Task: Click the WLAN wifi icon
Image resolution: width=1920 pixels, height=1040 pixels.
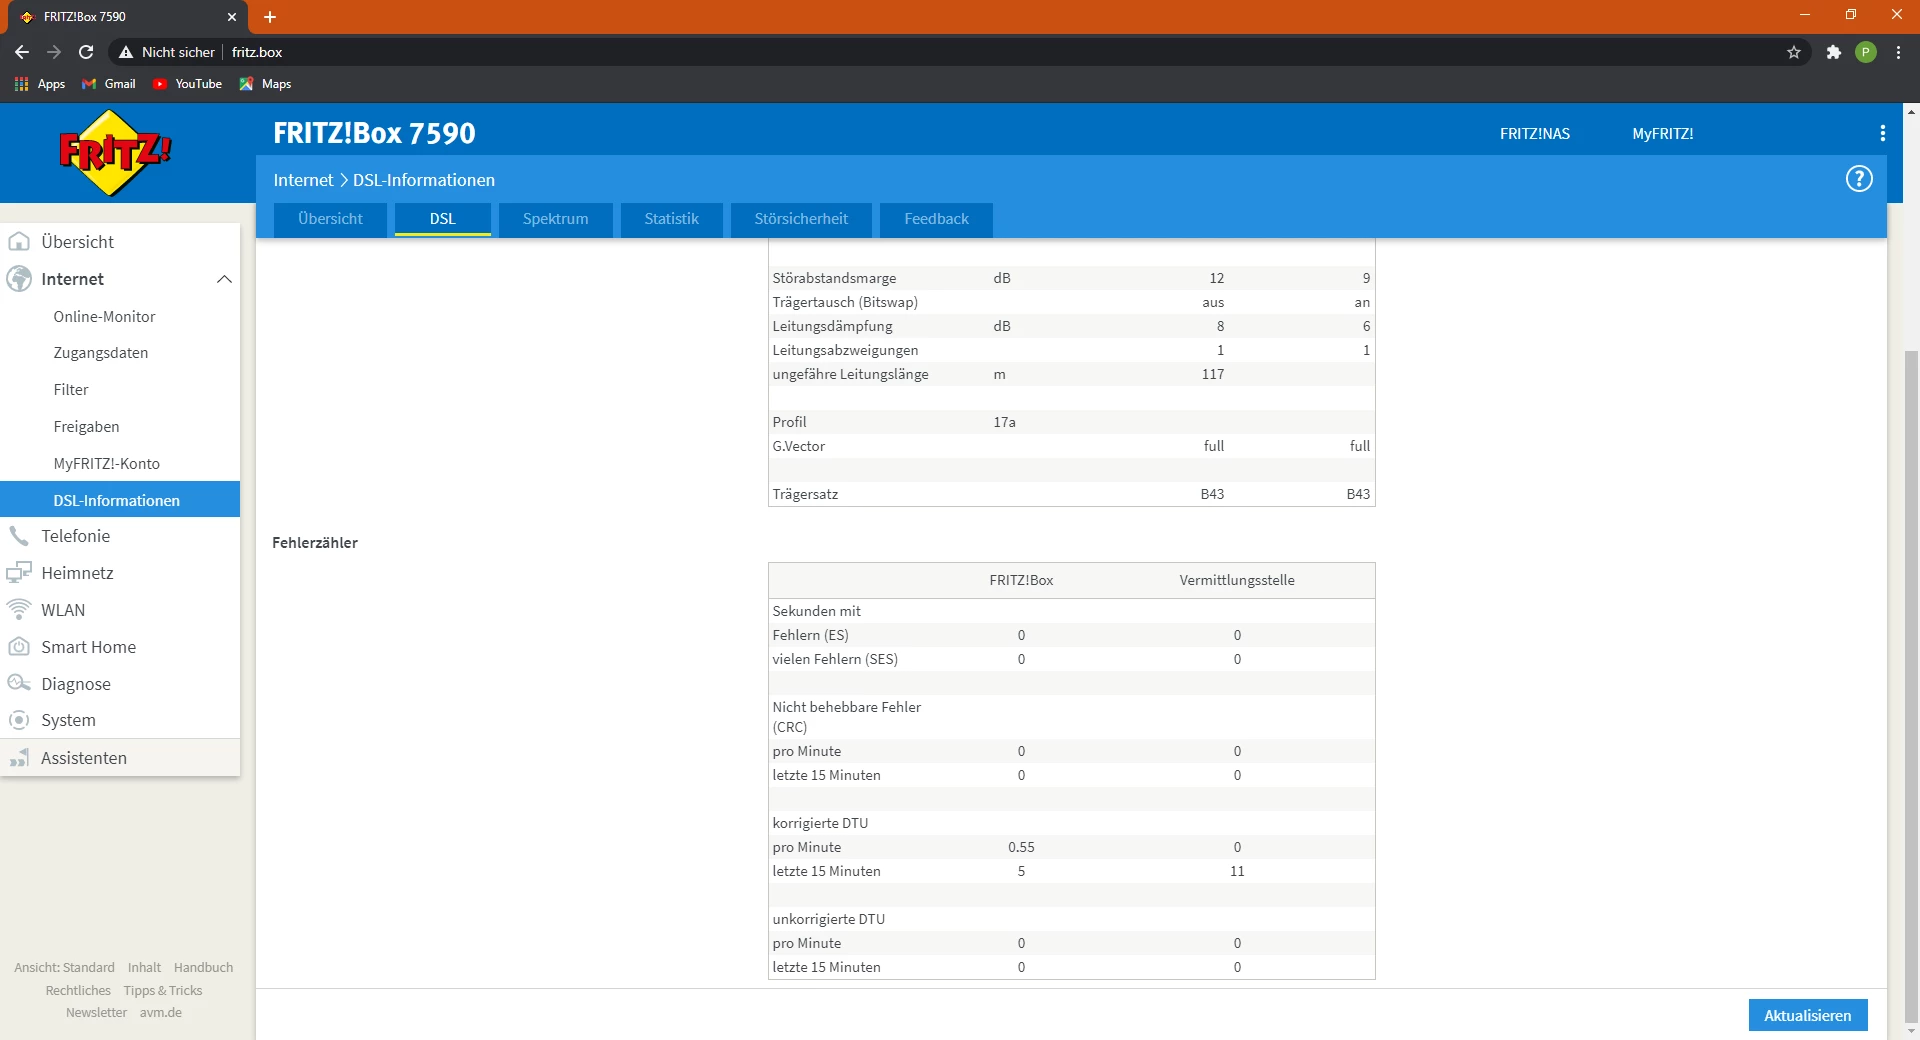Action: click(x=19, y=610)
